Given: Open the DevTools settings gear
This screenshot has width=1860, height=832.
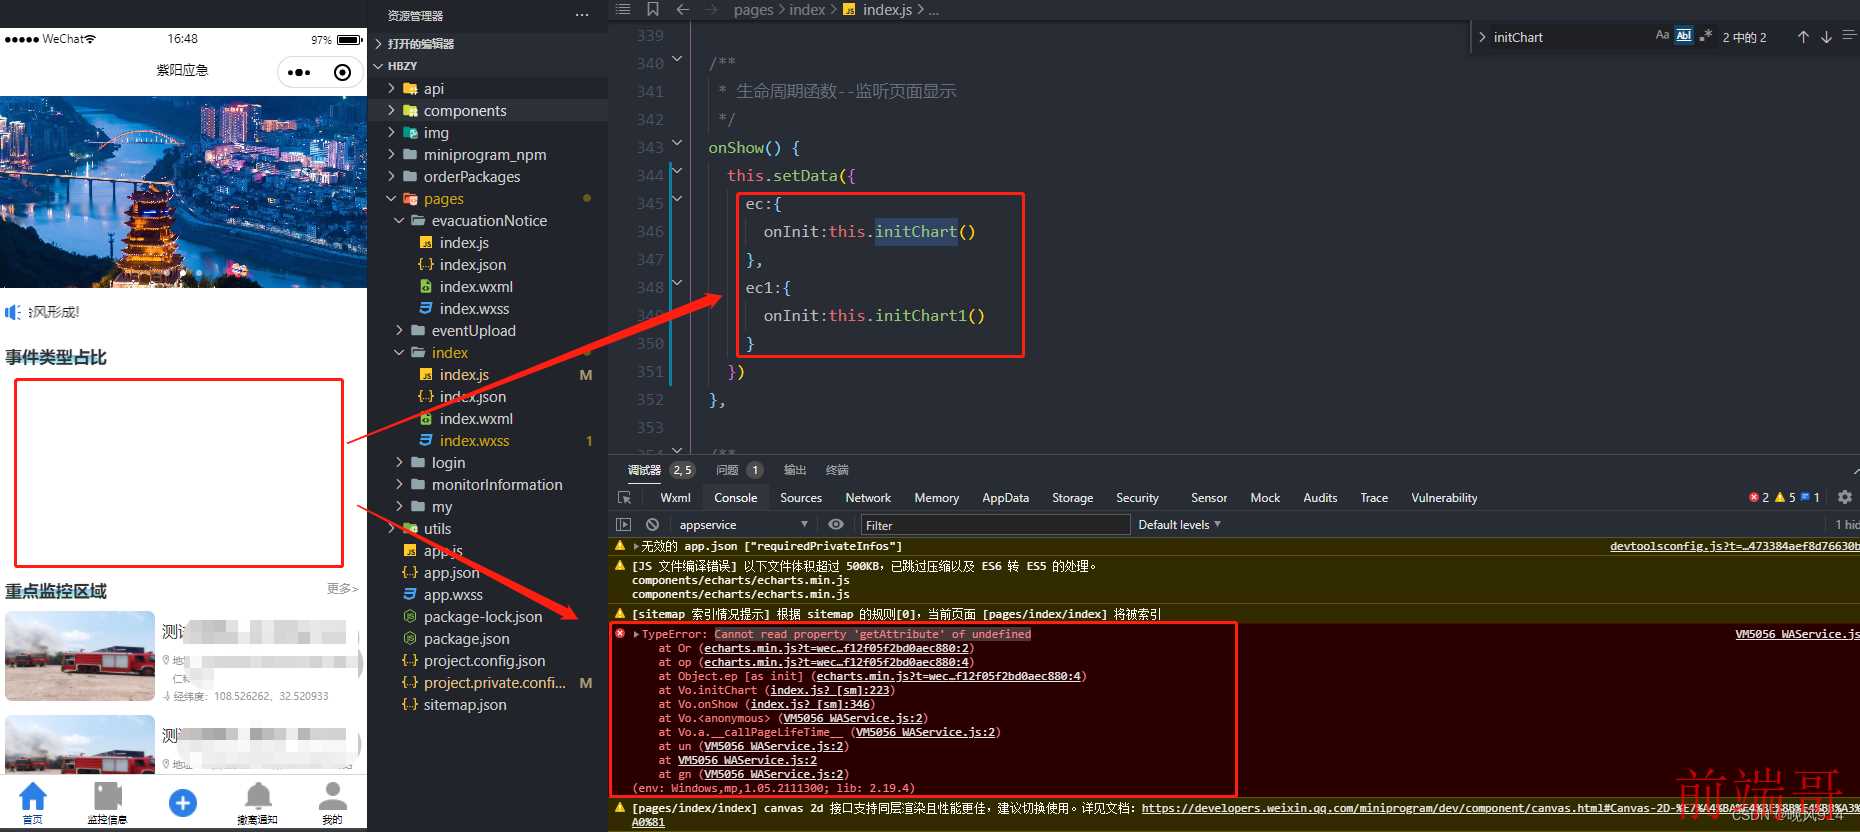Looking at the screenshot, I should coord(1845,497).
